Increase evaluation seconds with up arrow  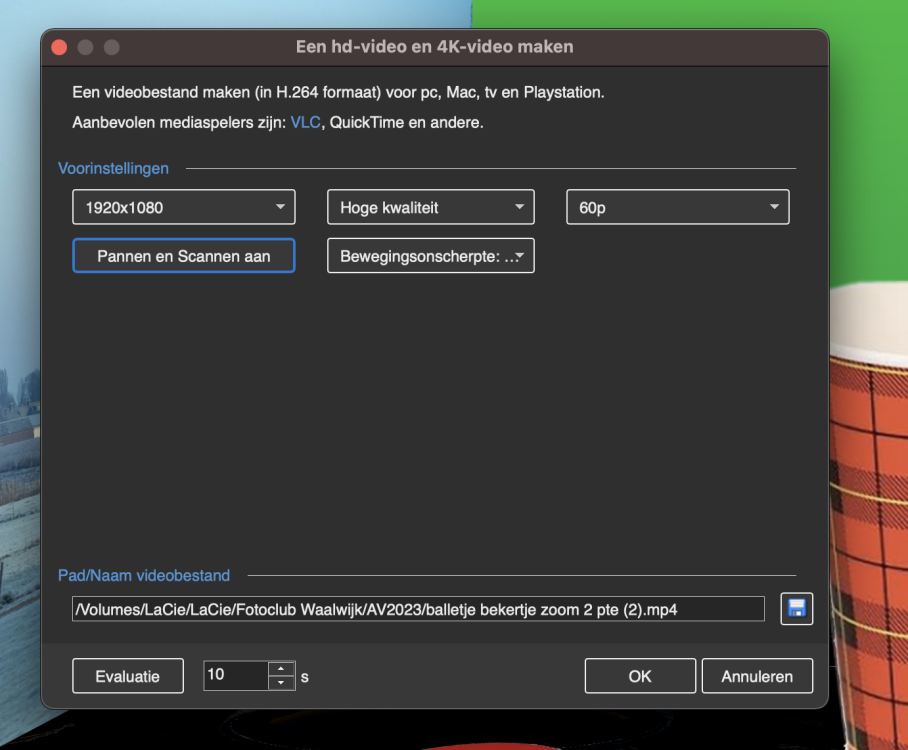tap(282, 668)
